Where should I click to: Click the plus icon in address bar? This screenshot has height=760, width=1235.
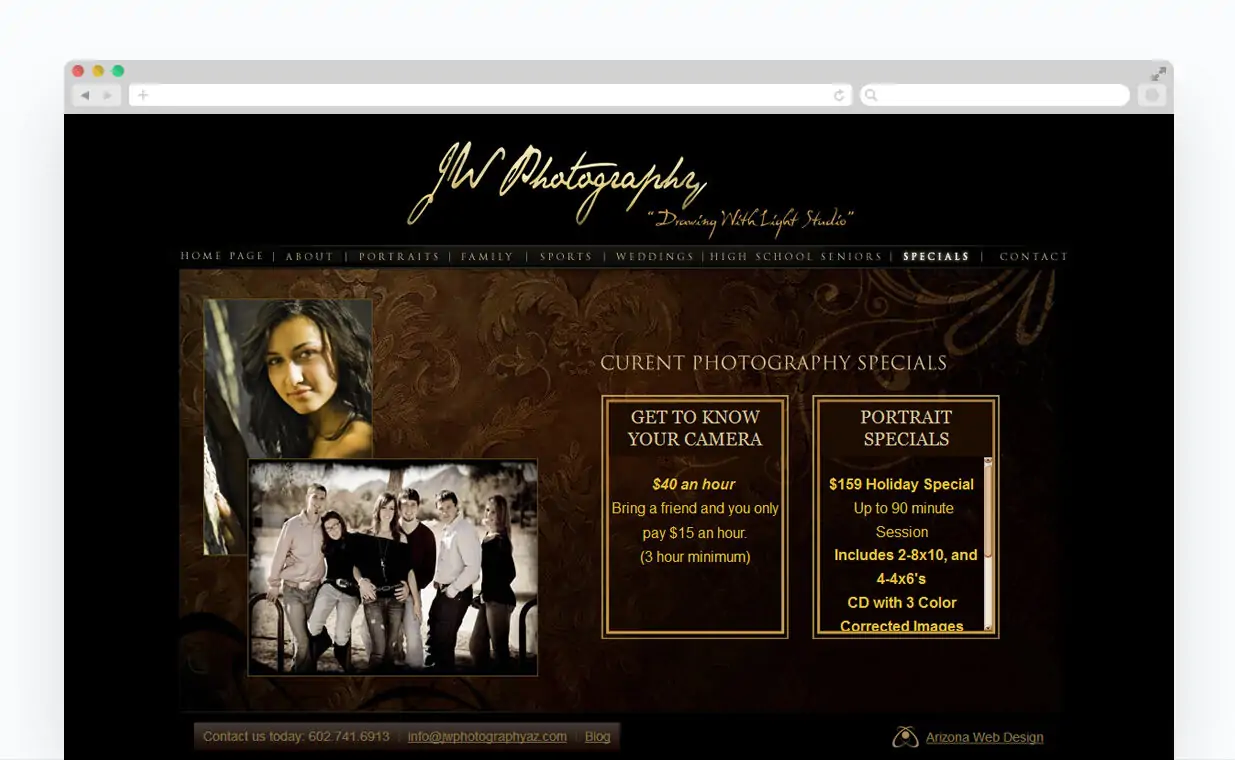(x=143, y=96)
